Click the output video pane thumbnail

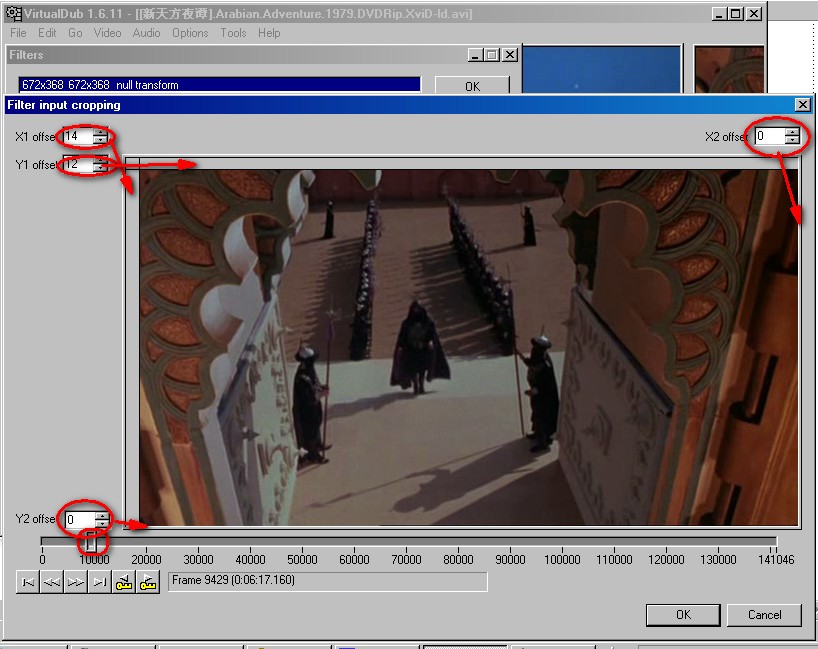pos(729,69)
